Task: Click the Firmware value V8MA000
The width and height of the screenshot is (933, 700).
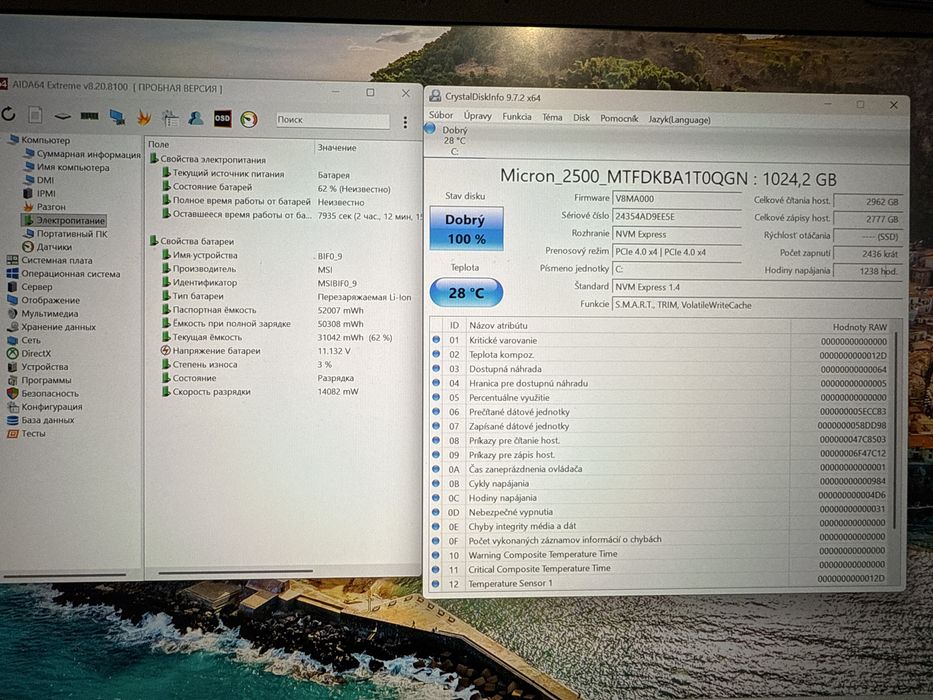Action: tap(677, 199)
